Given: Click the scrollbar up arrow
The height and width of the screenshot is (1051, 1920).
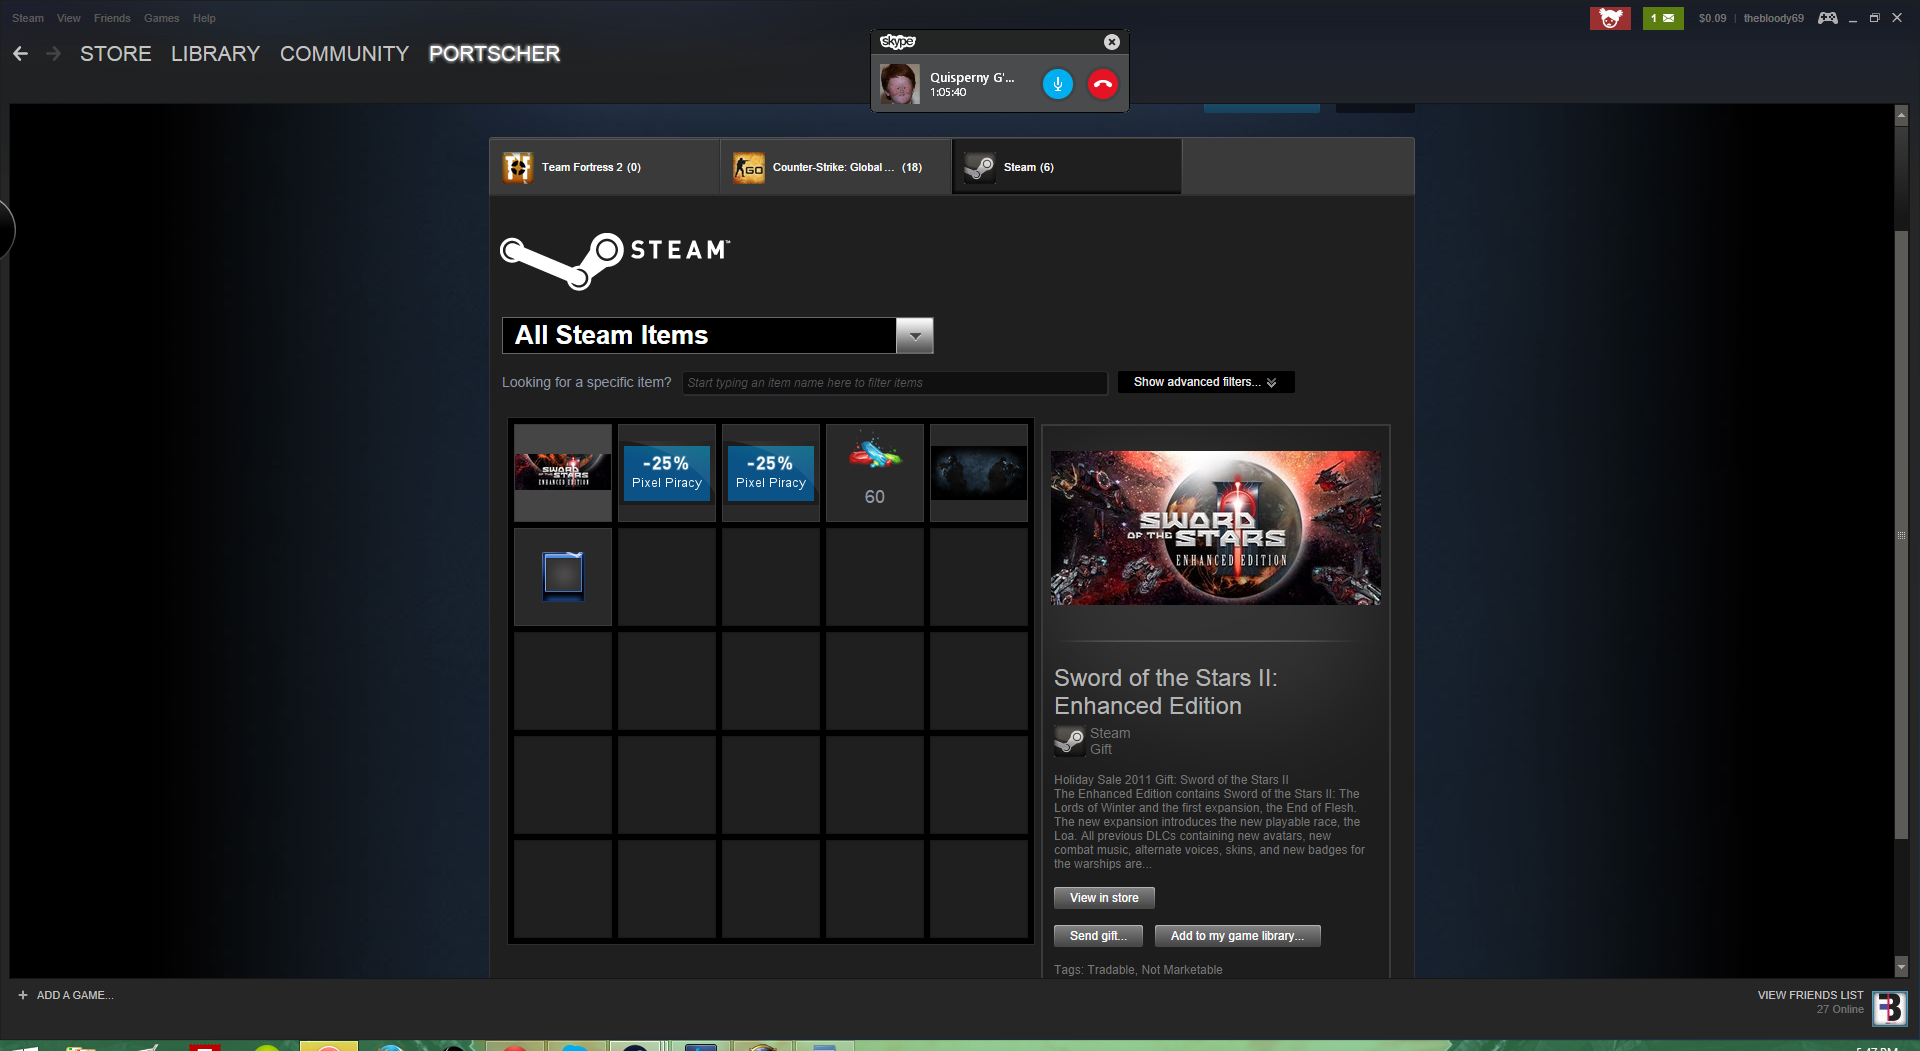Looking at the screenshot, I should (x=1901, y=115).
